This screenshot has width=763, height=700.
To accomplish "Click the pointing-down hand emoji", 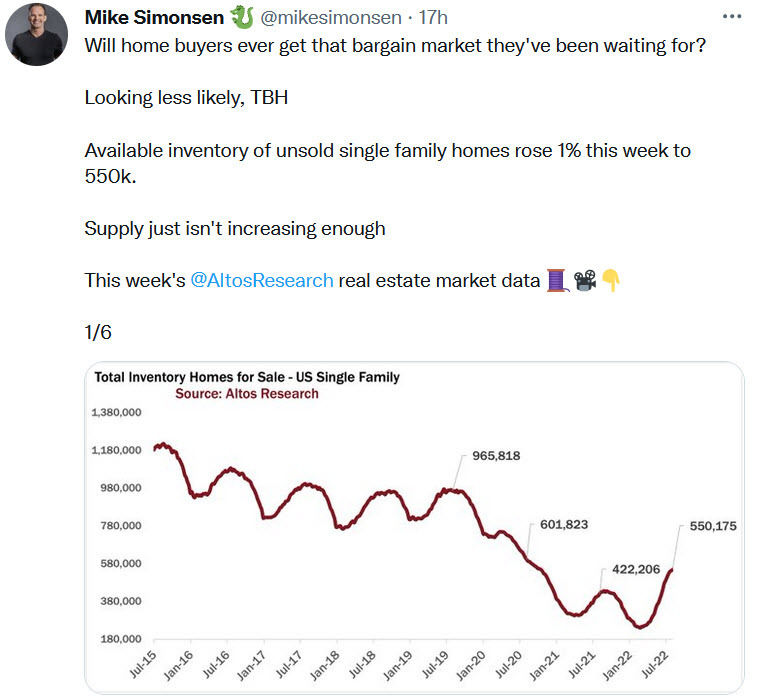I will coord(611,281).
